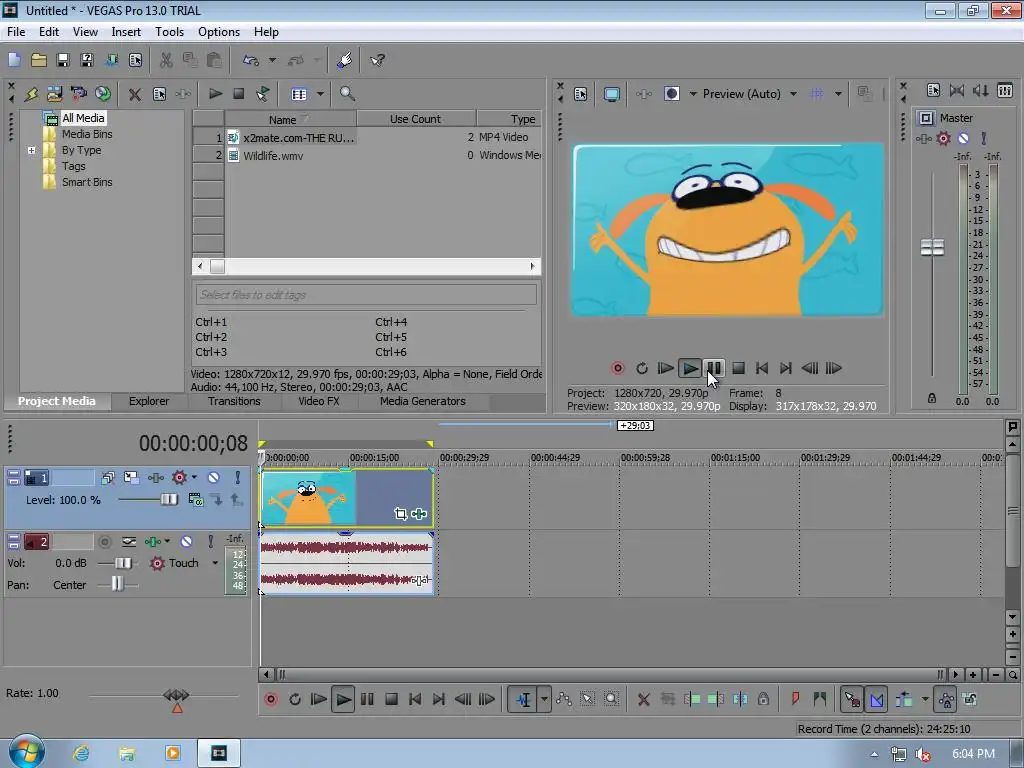
Task: Select the Envelope Edit tool
Action: pos(564,699)
